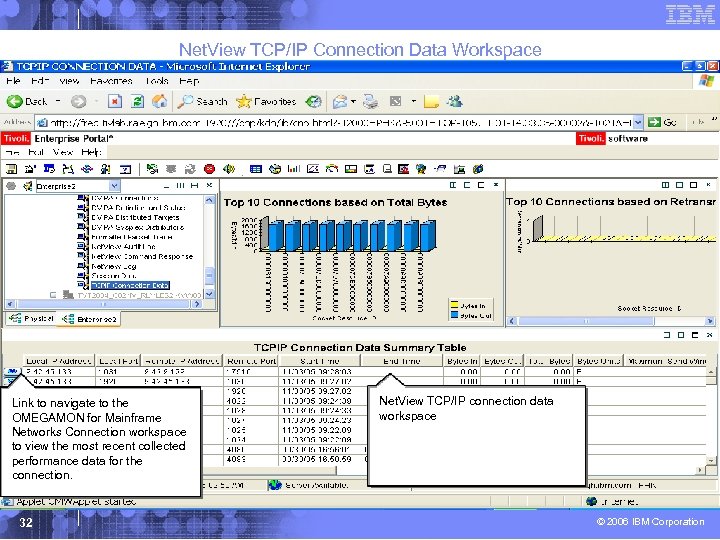Screen dimensions: 720x540
Task: Open the address bar history dropdown arrow
Action: pos(638,123)
